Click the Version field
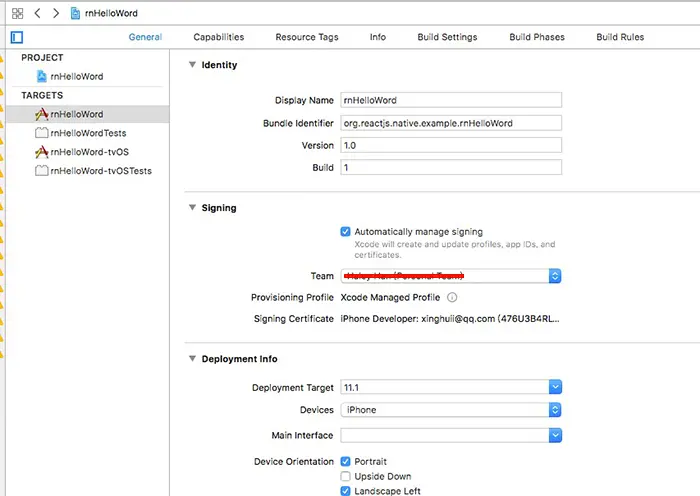 (x=451, y=145)
